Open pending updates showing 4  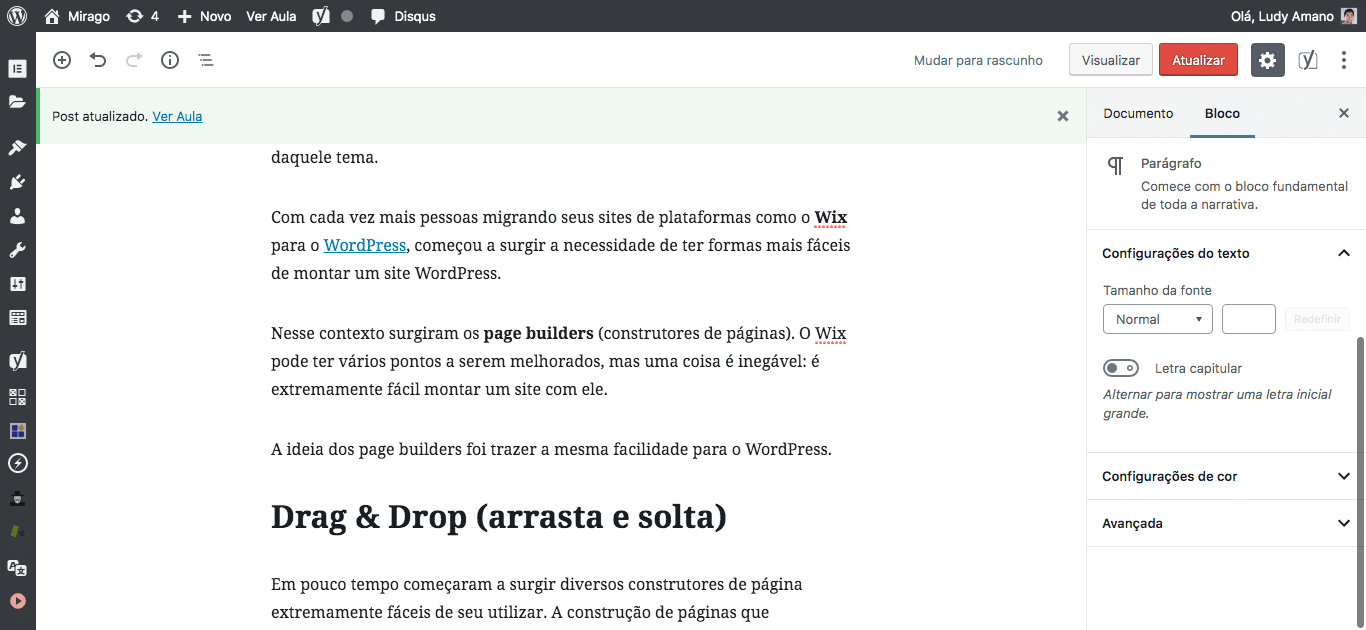(142, 16)
